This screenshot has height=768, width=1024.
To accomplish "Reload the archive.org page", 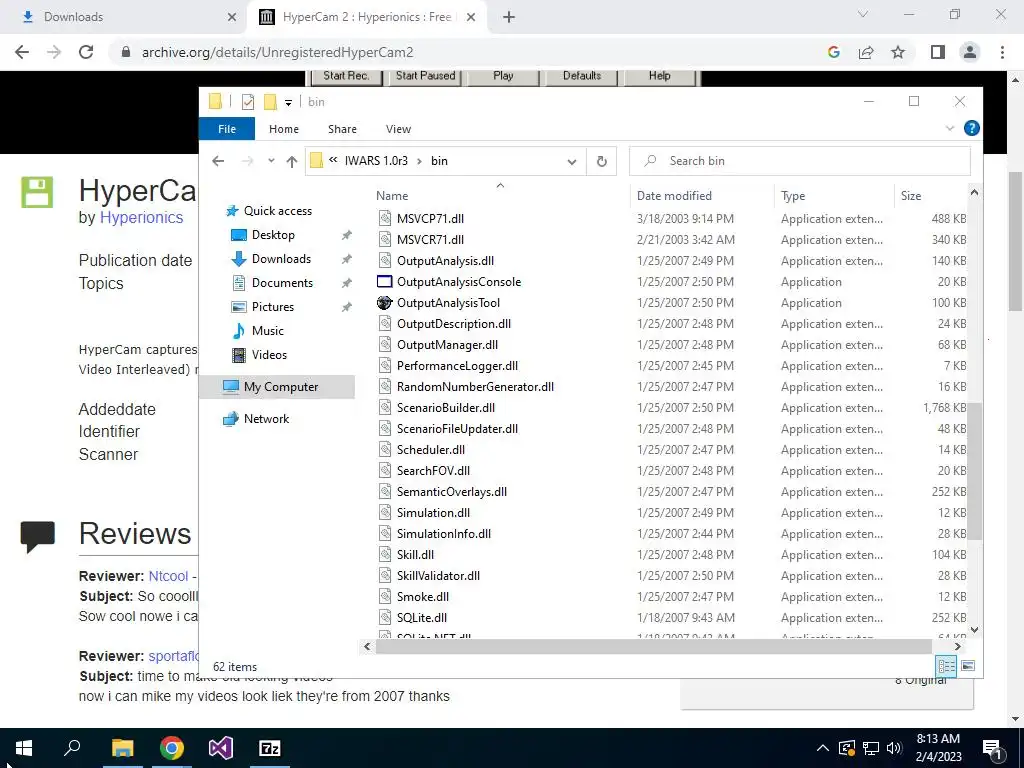I will point(86,52).
